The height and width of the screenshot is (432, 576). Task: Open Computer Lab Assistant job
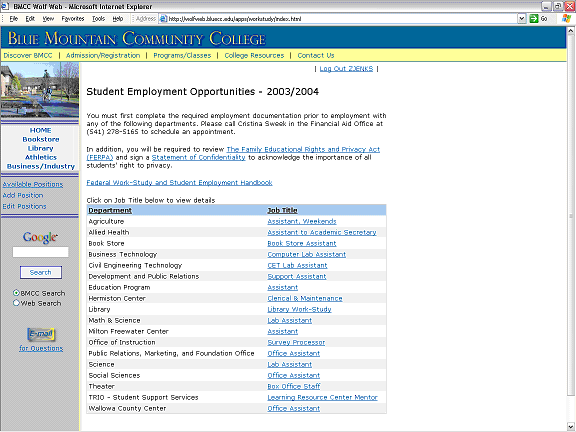pos(306,255)
